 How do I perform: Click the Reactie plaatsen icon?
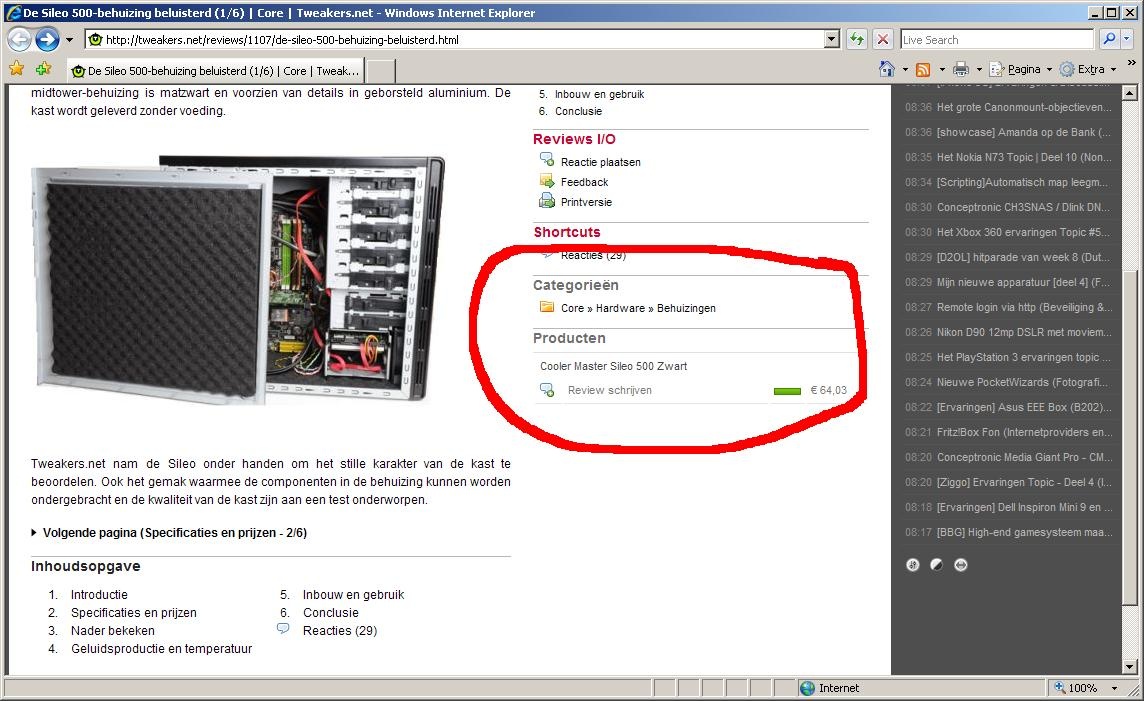546,160
